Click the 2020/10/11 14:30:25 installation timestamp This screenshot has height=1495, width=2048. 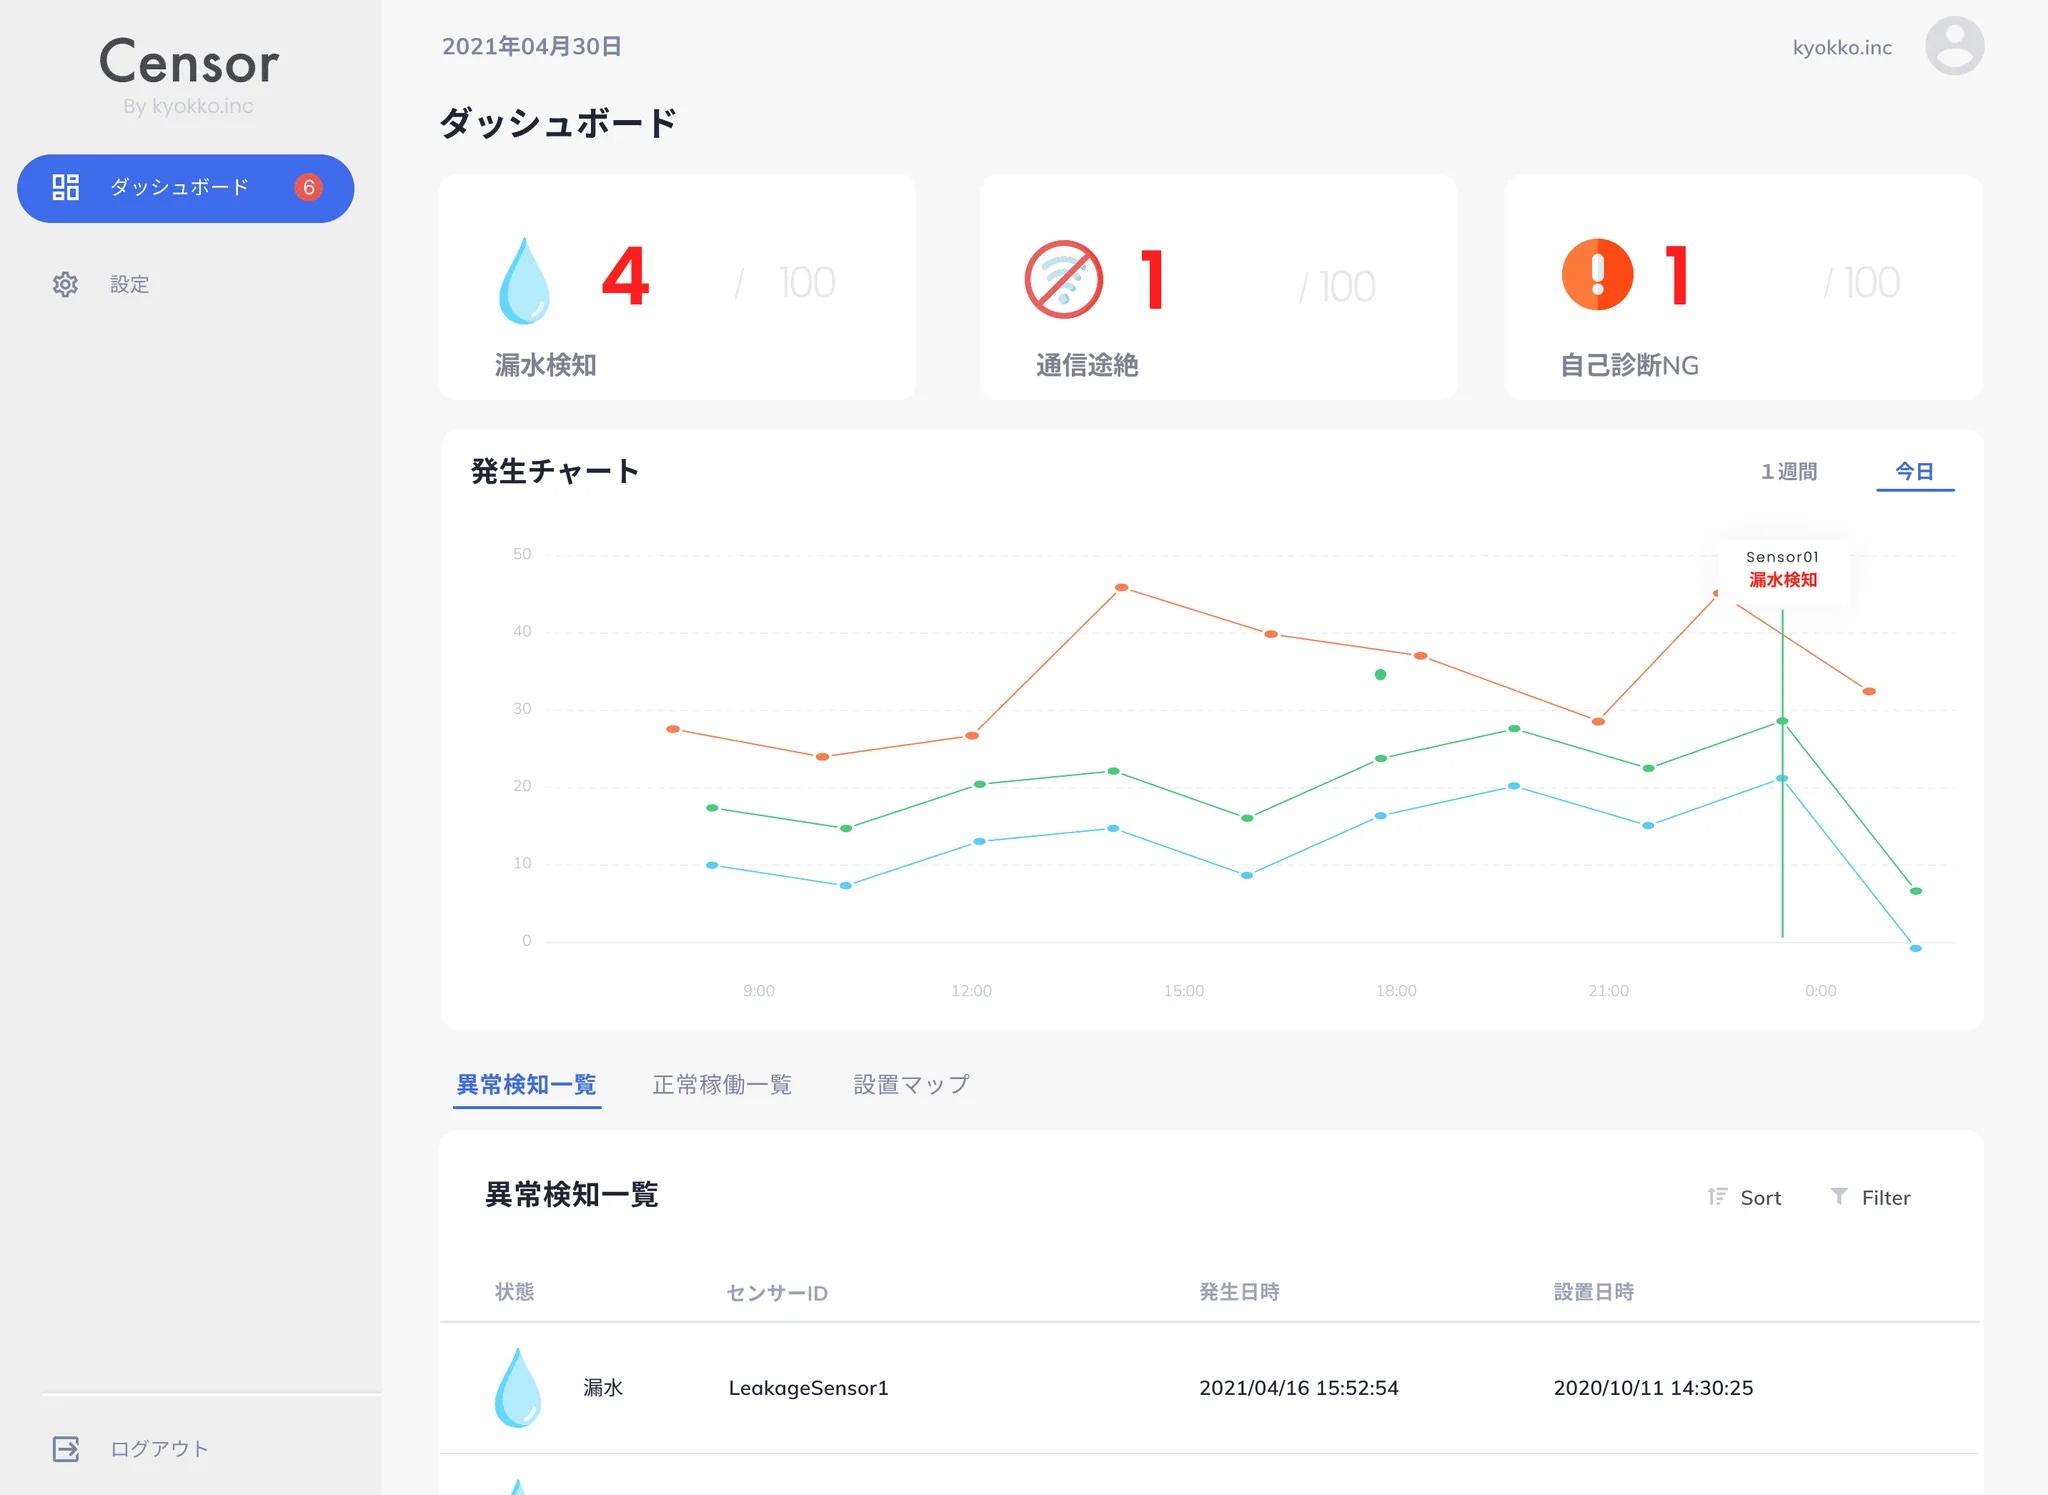pos(1653,1388)
